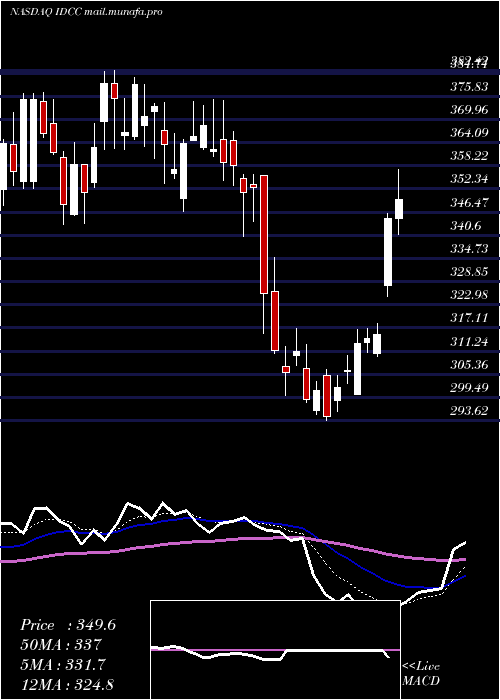This screenshot has width=500, height=700.
Task: Click the NASDAQ IDCC chart title text
Action: tap(86, 12)
